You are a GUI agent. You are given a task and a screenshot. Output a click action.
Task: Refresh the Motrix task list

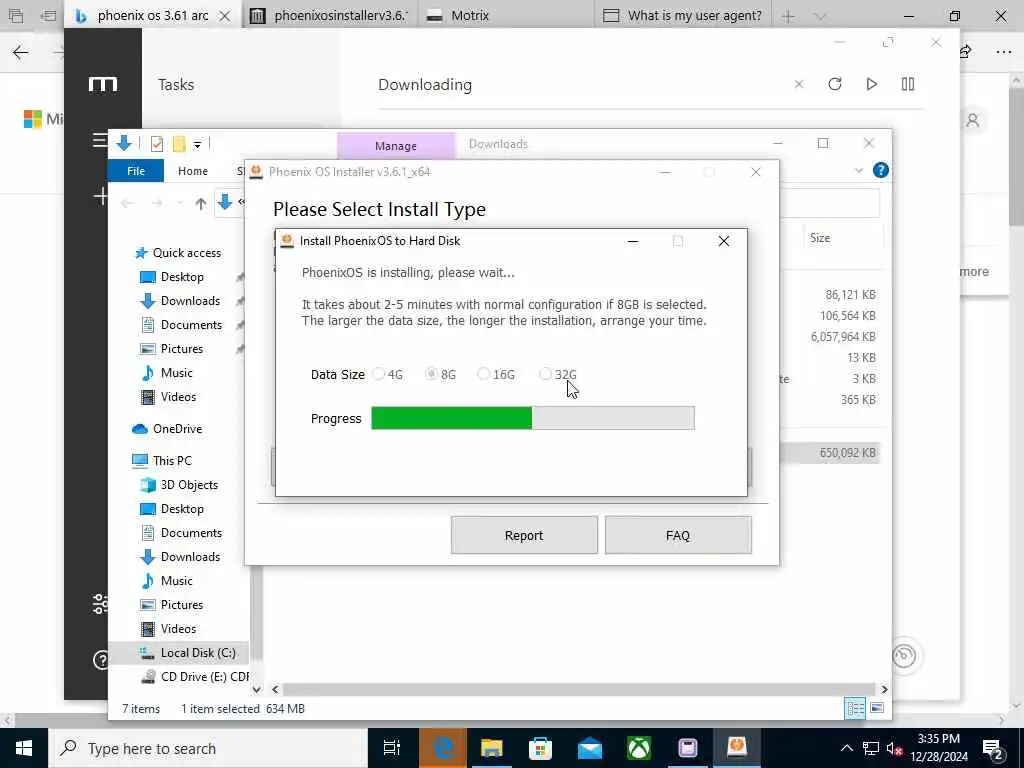click(835, 84)
